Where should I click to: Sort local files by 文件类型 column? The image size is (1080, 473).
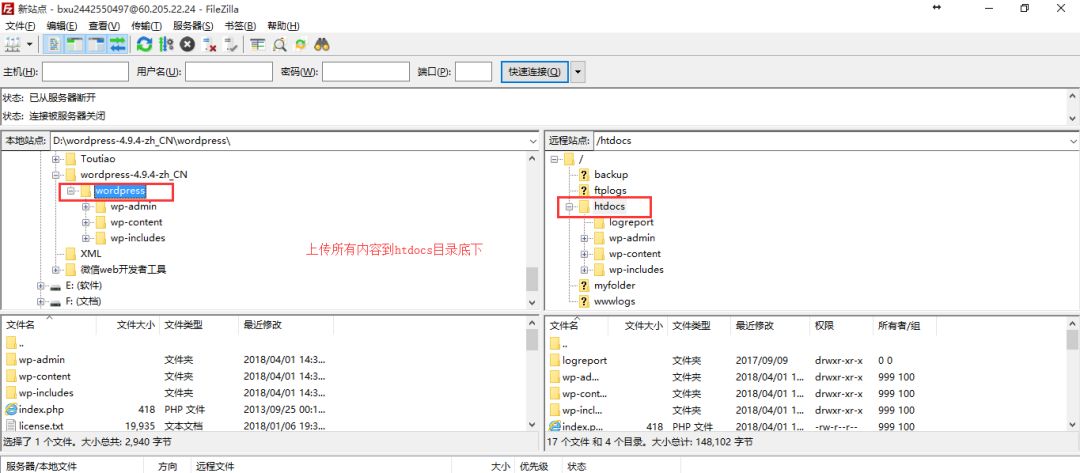click(x=184, y=325)
